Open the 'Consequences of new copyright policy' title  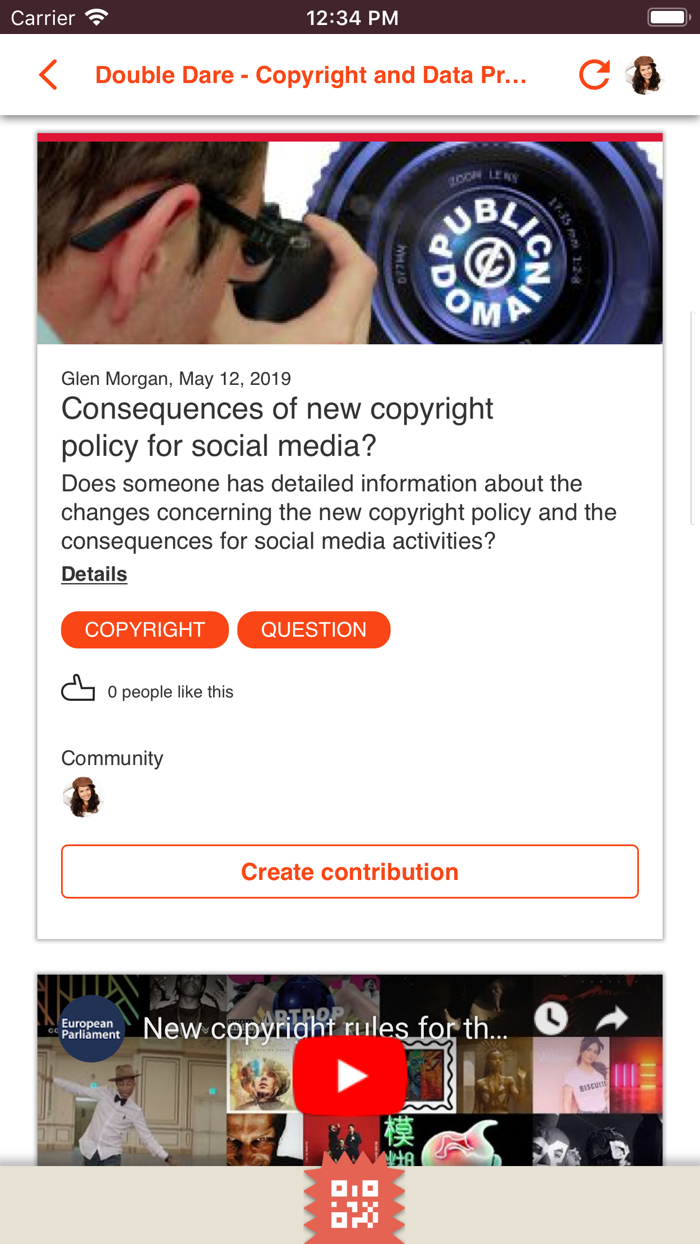[x=277, y=426]
